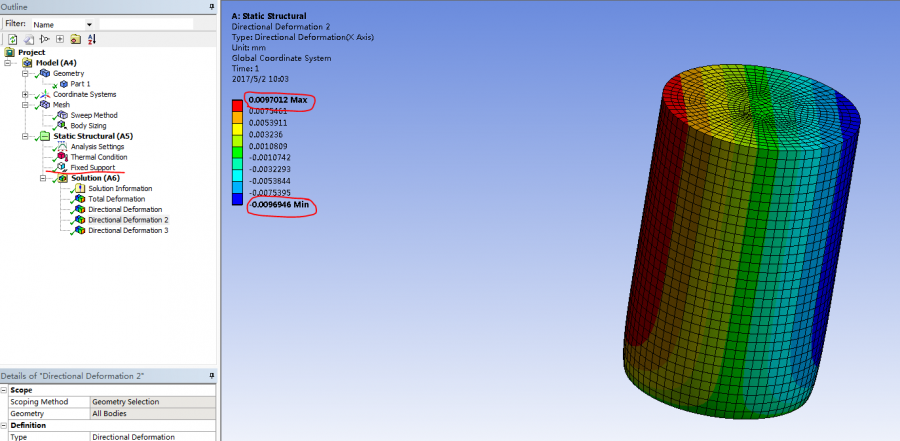Select Directional Deformation 2 tree label
The height and width of the screenshot is (441, 900).
point(128,220)
